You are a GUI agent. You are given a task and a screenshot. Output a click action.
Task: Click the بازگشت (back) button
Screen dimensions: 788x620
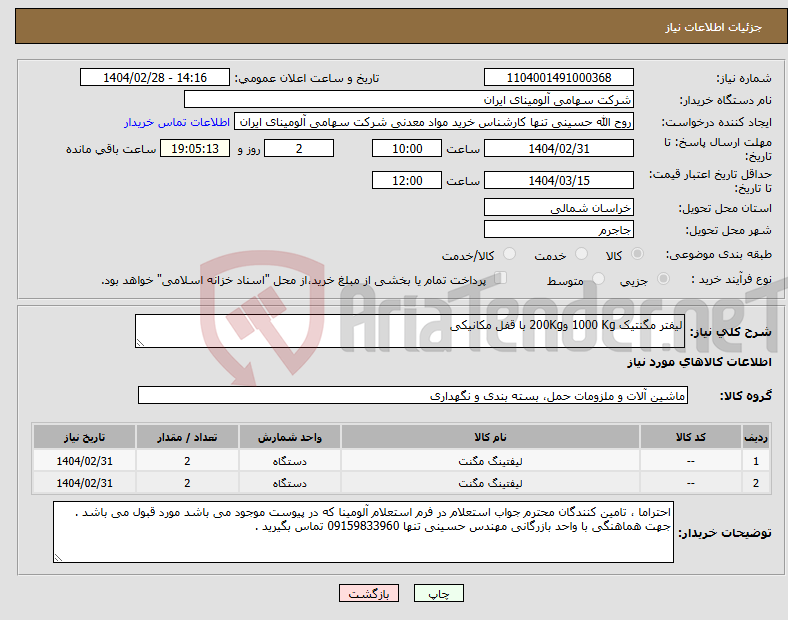[369, 593]
